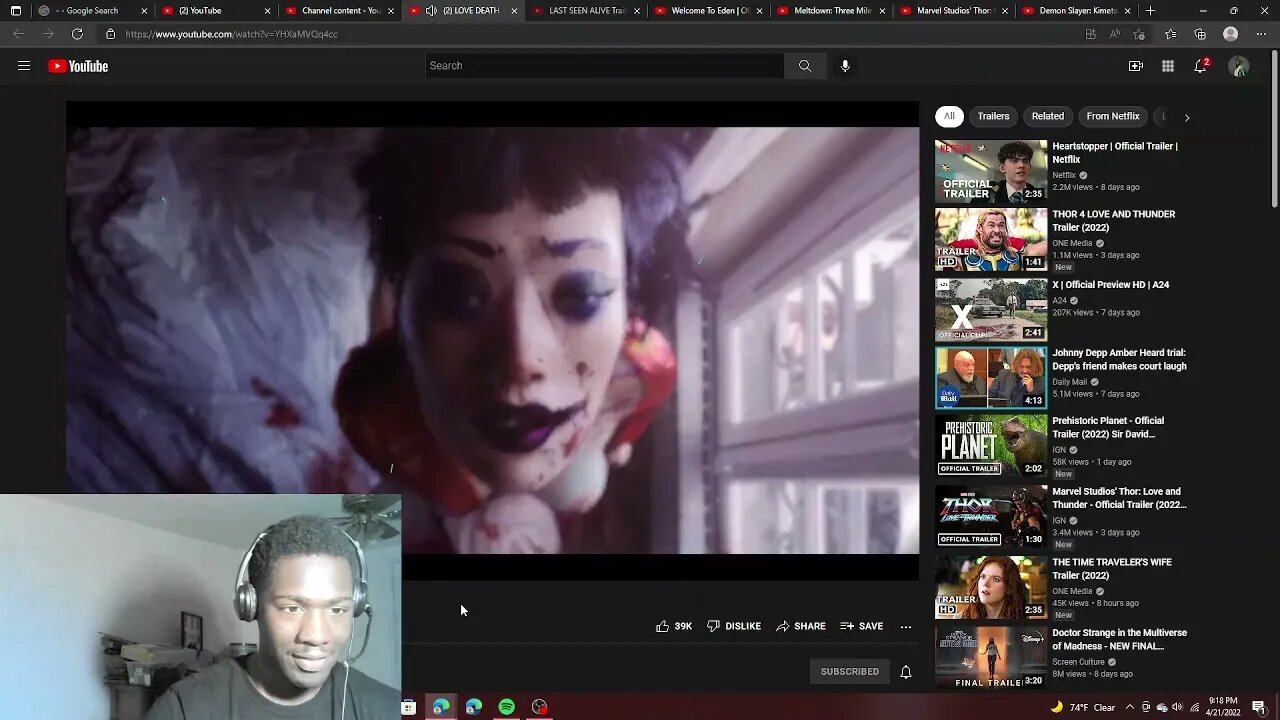Select the All filter chip
Screen dimensions: 1280x720
point(949,116)
